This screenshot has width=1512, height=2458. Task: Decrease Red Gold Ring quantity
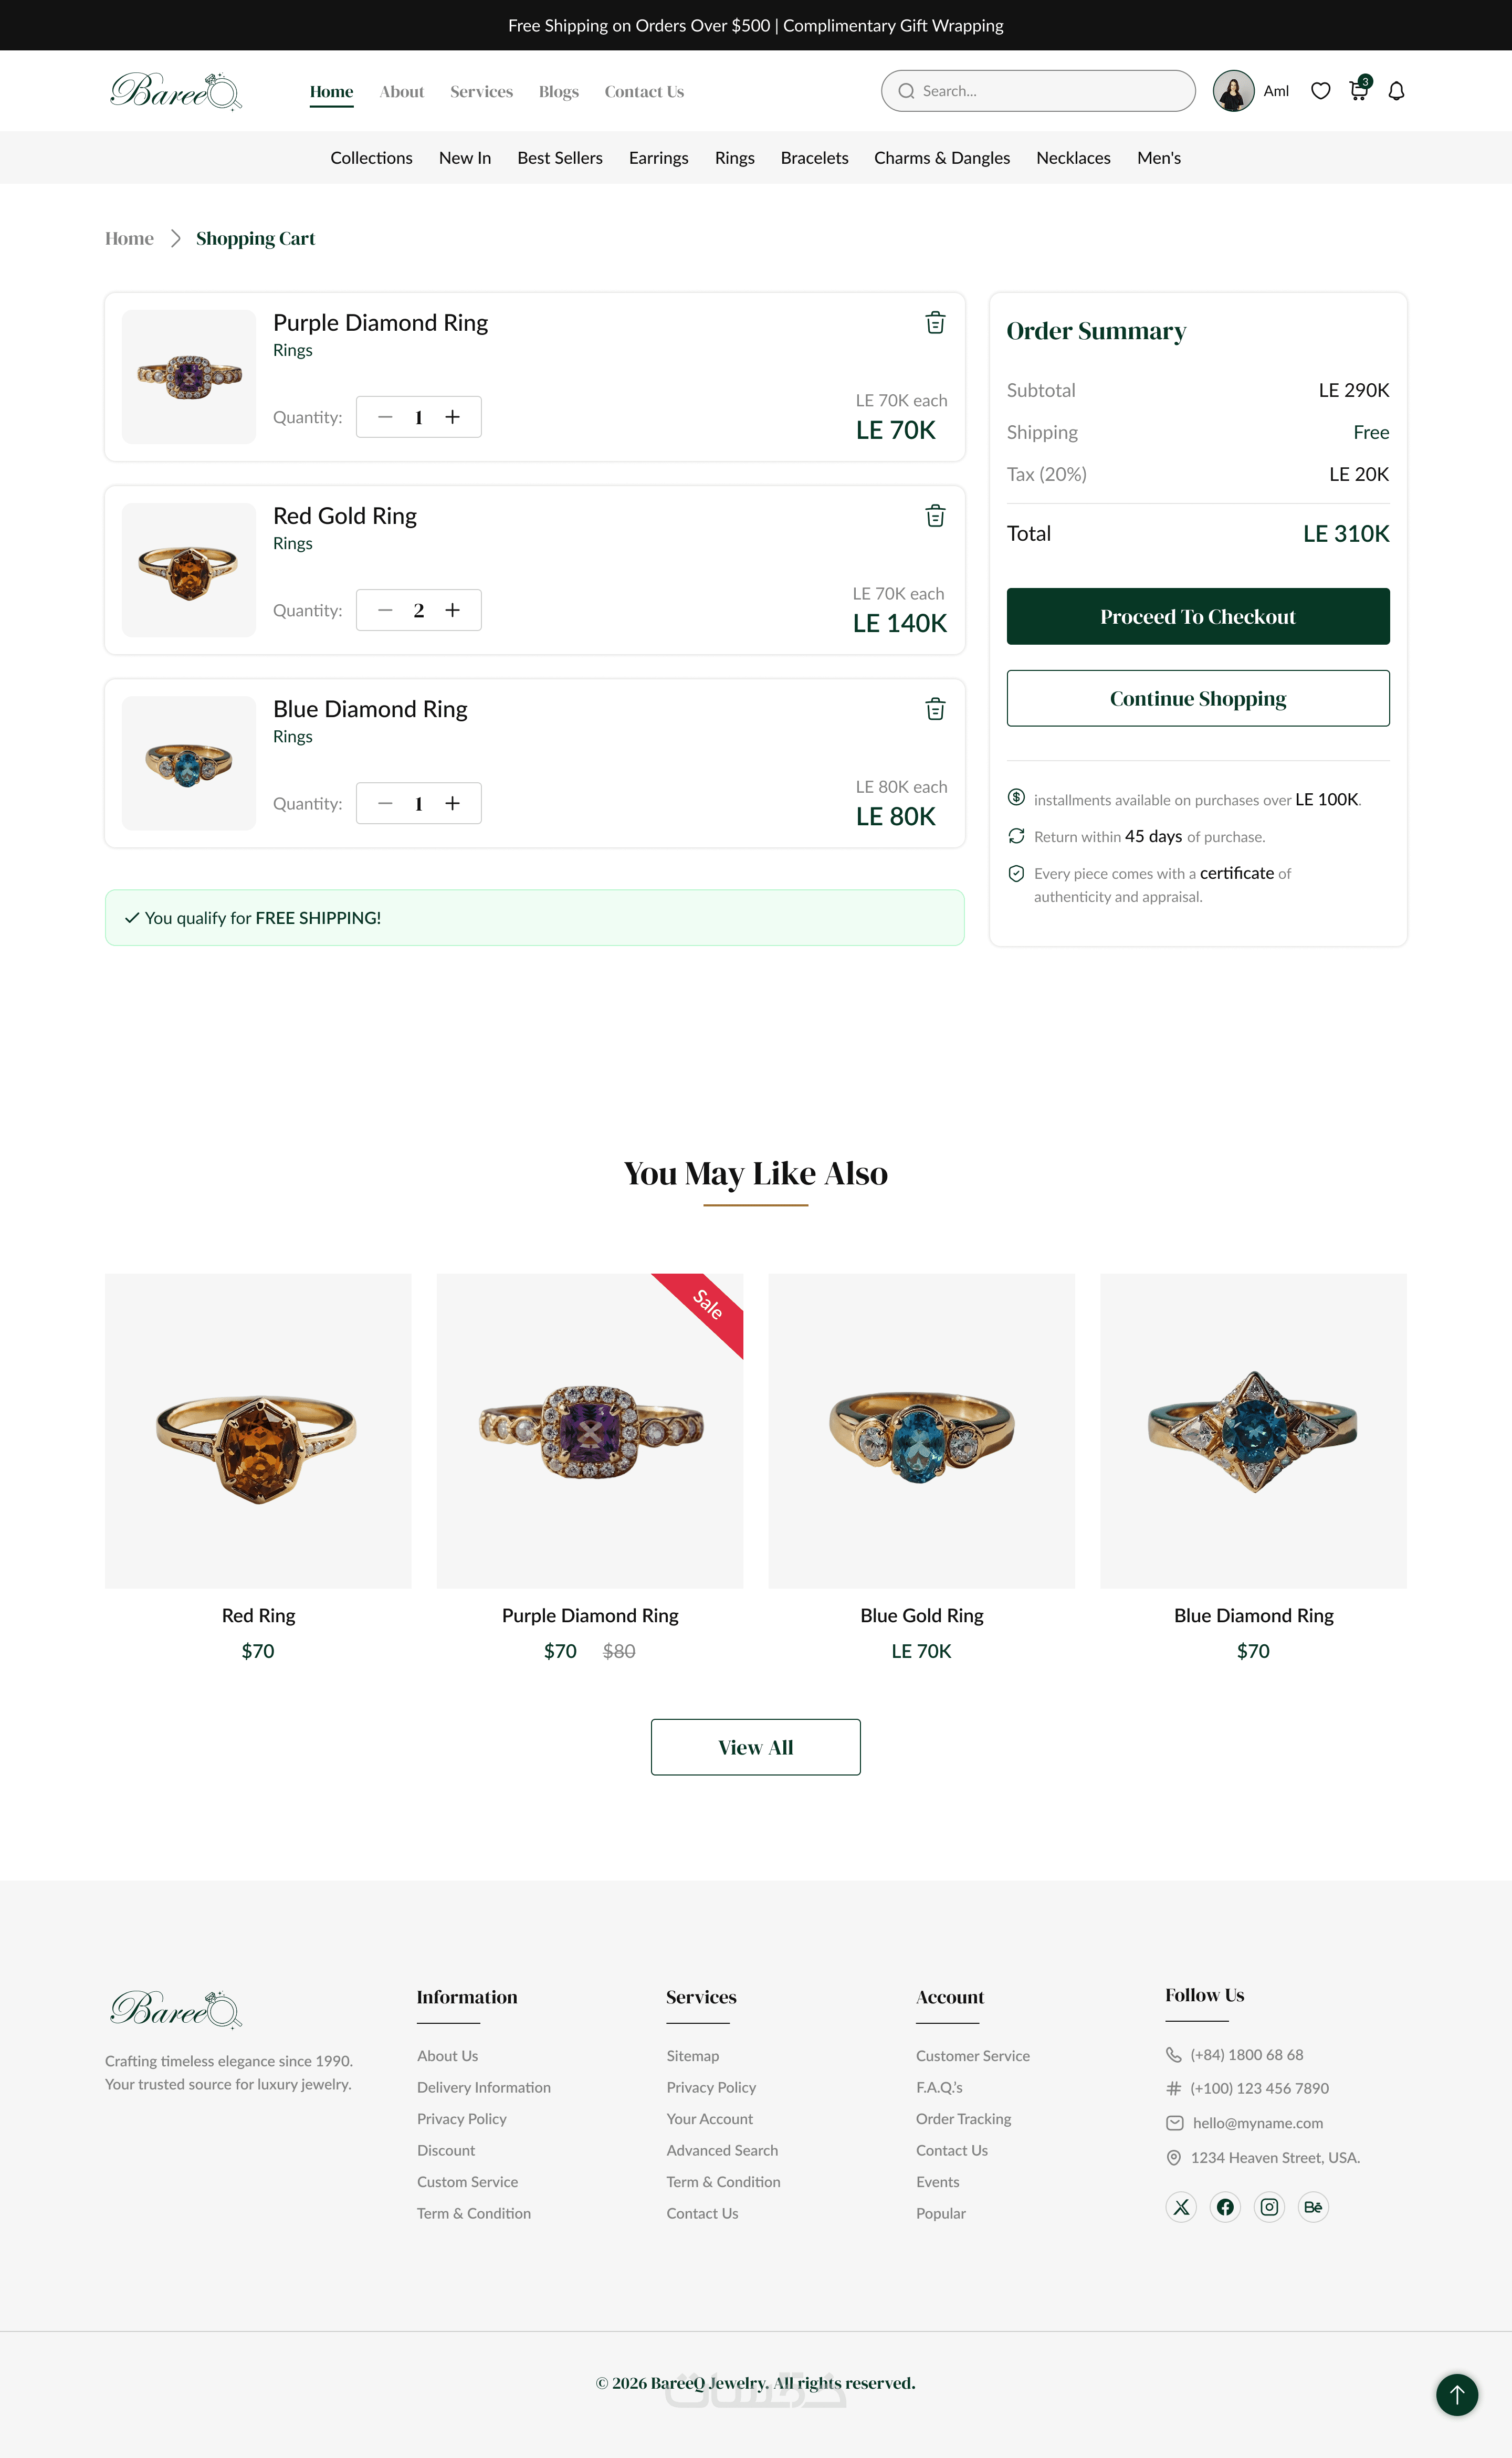click(x=385, y=610)
